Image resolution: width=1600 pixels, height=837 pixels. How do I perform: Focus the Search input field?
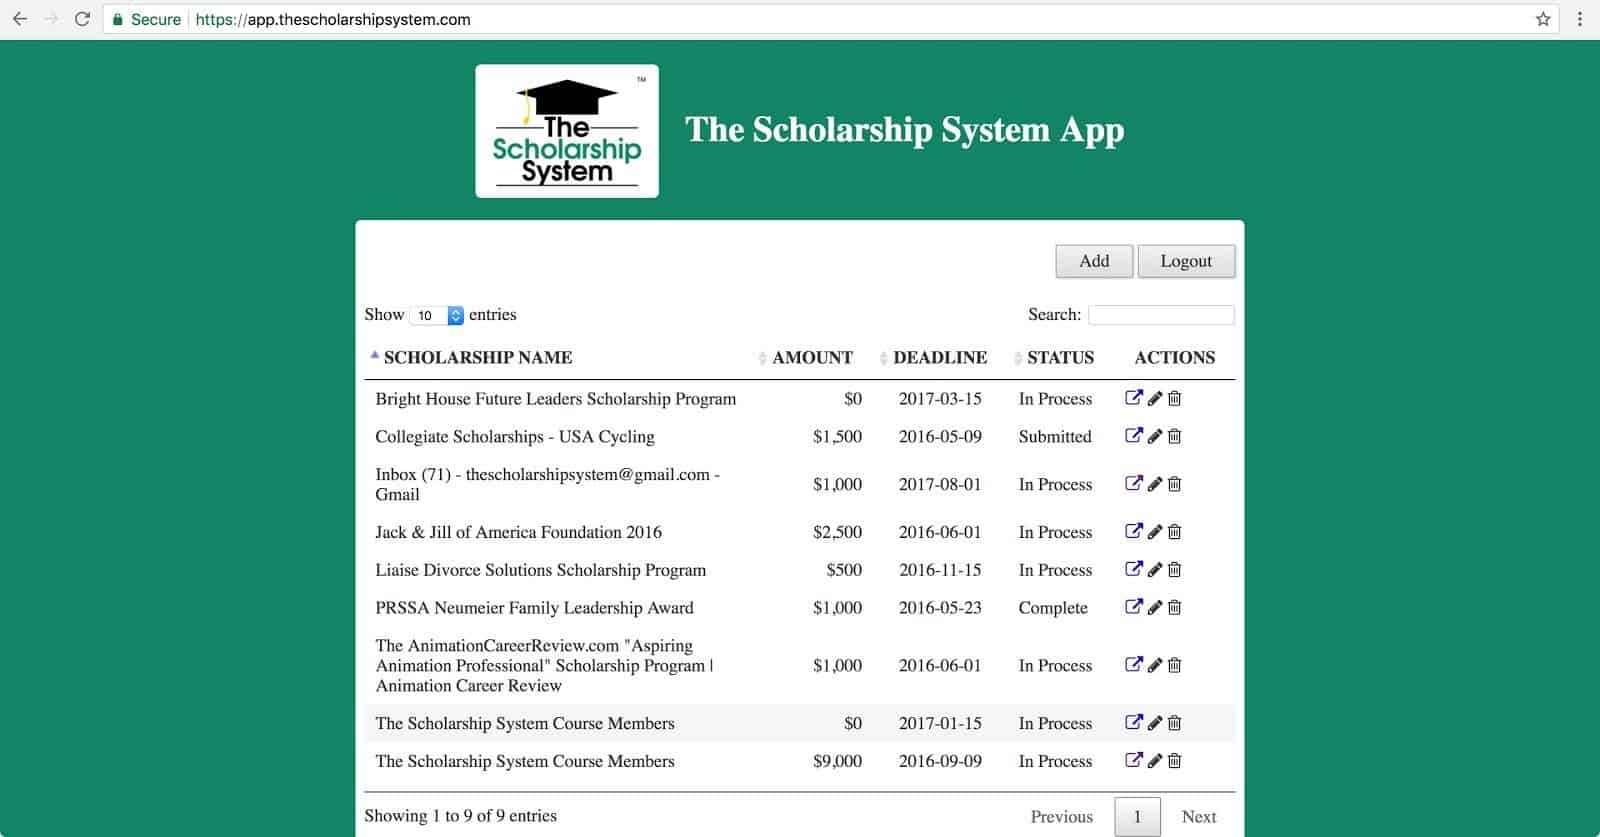1161,315
